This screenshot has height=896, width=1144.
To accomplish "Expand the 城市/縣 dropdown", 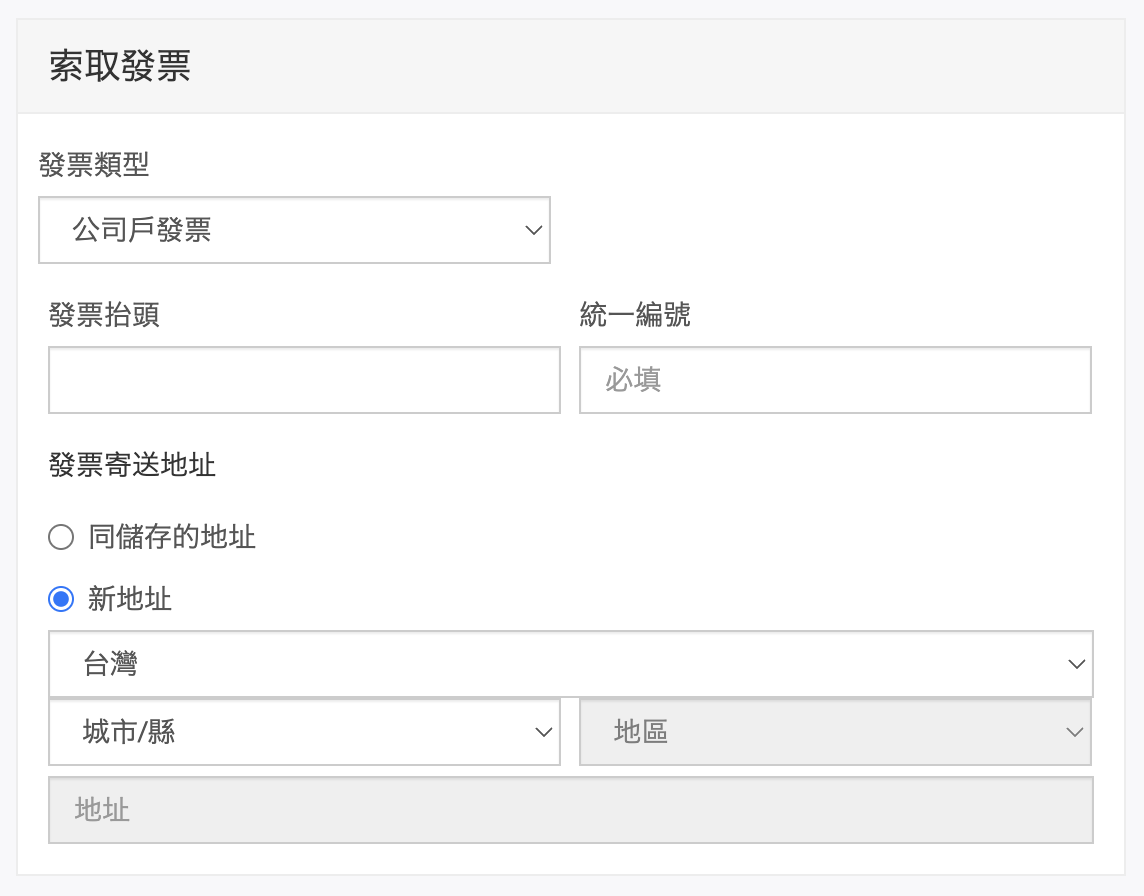I will point(304,732).
